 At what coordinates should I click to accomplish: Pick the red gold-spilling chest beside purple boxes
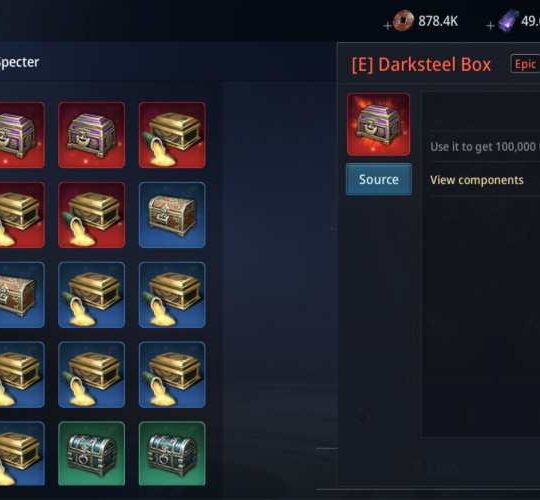pyautogui.click(x=172, y=135)
